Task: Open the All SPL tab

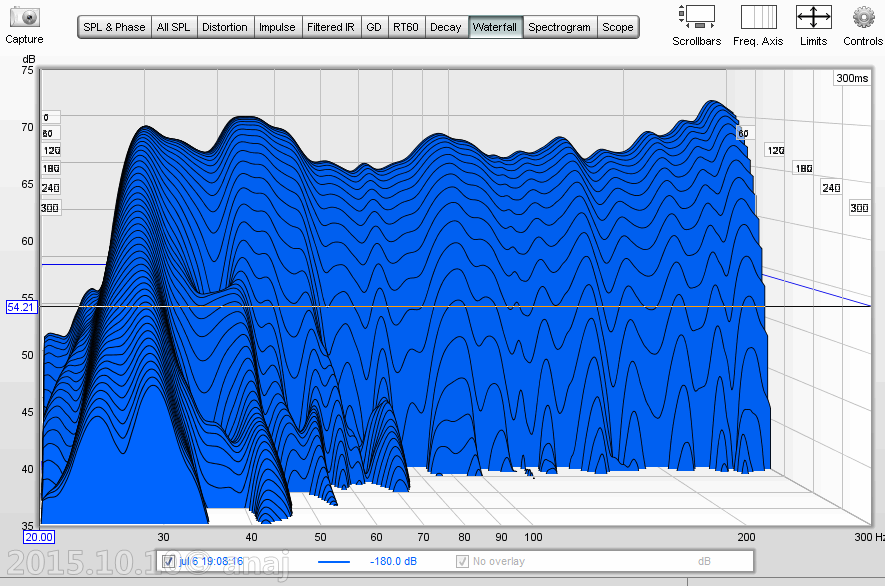Action: (174, 27)
